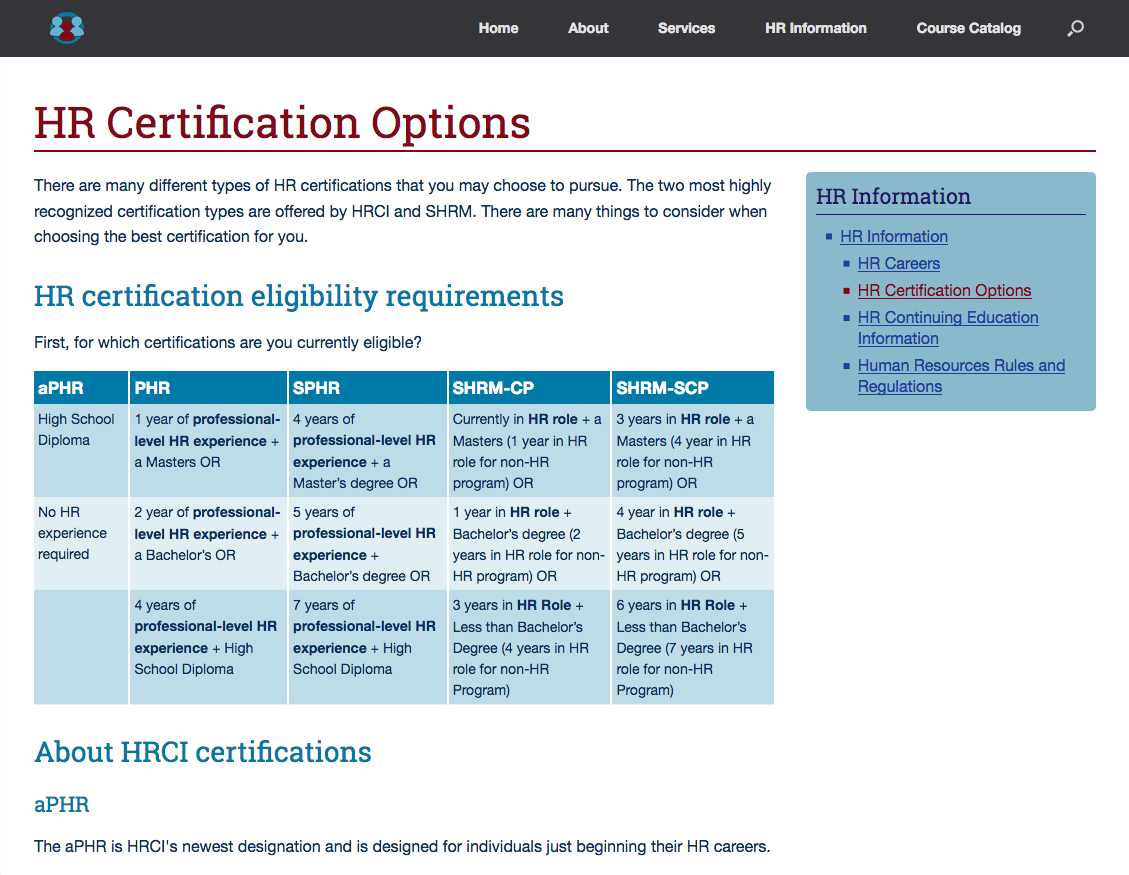This screenshot has height=875, width=1129.
Task: Go to the Home menu item
Action: point(498,28)
